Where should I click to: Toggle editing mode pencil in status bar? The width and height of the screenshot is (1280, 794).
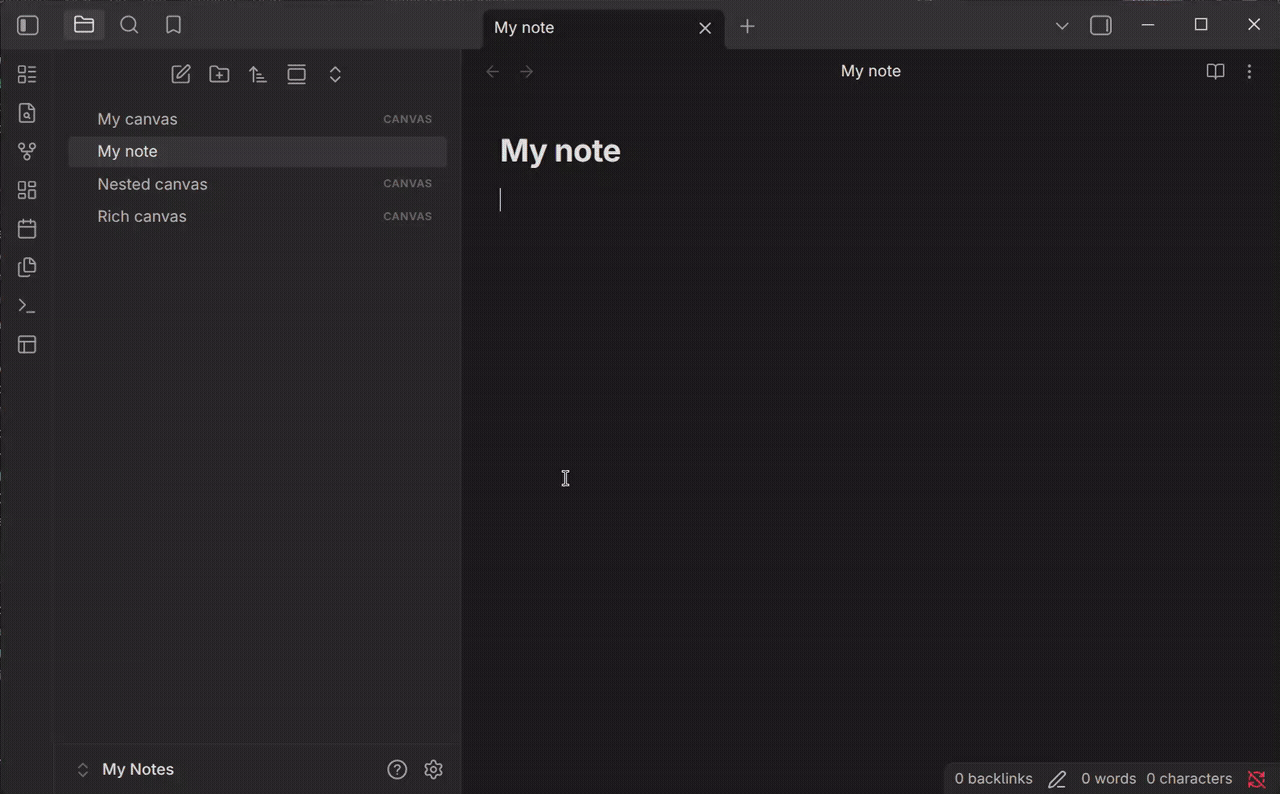click(x=1057, y=779)
